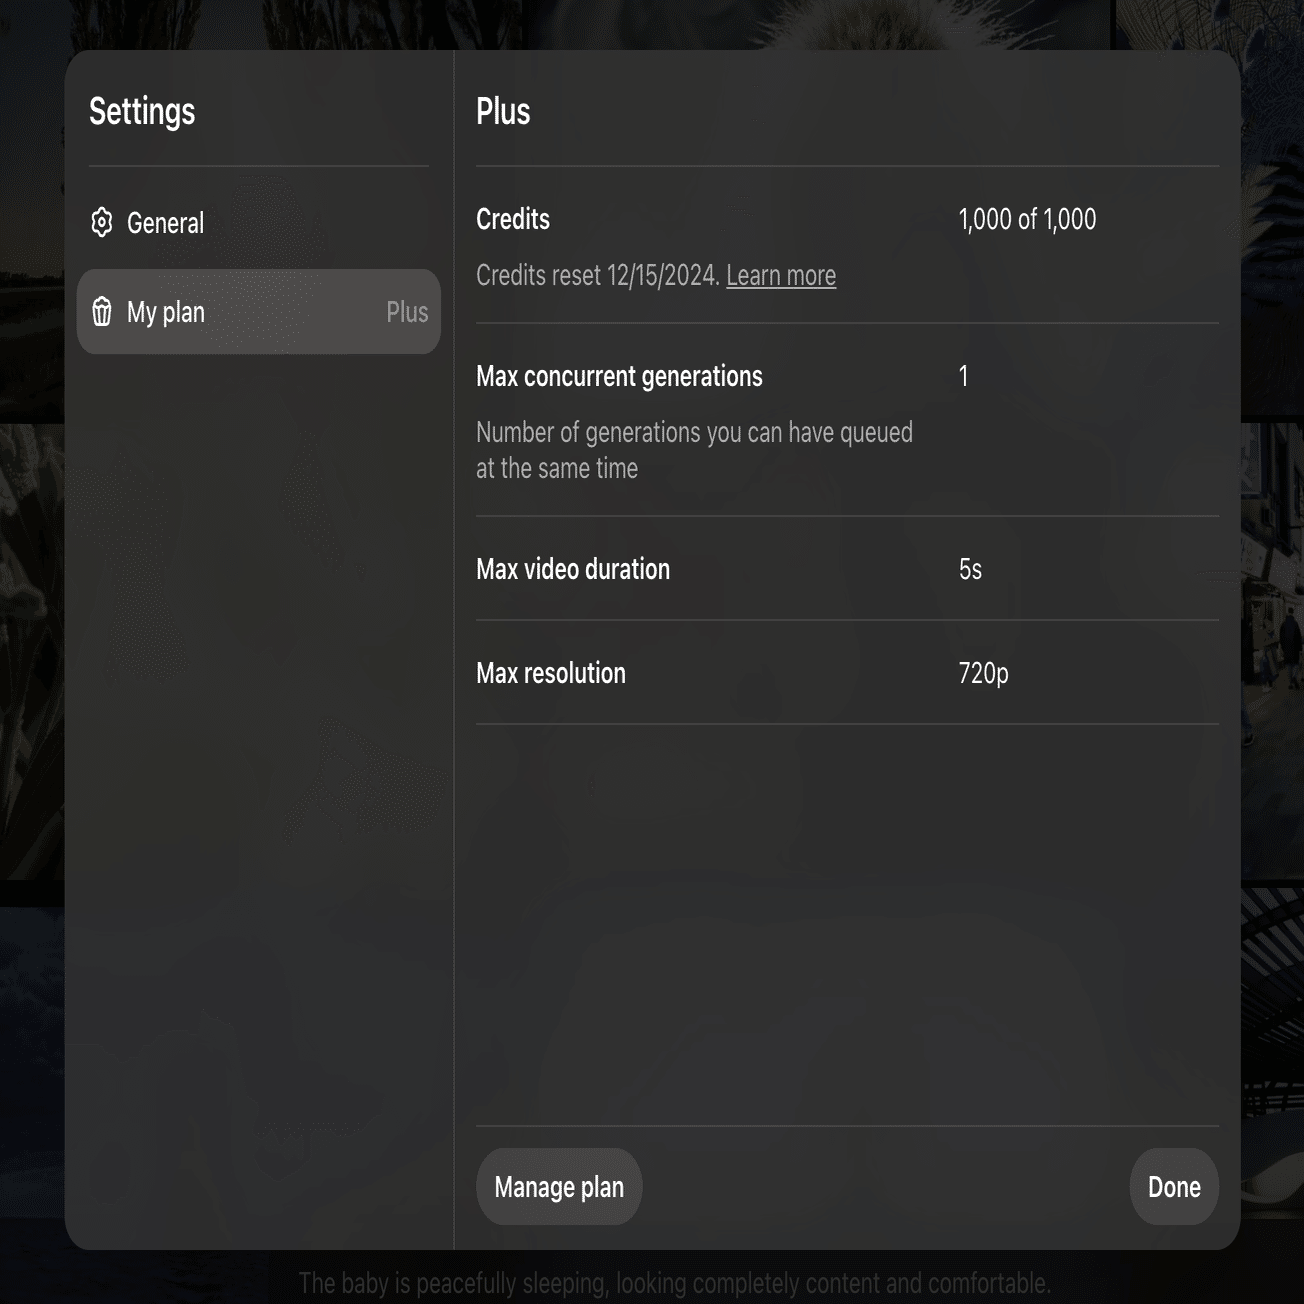Click the Plus plan title heading
1304x1304 pixels.
[503, 111]
